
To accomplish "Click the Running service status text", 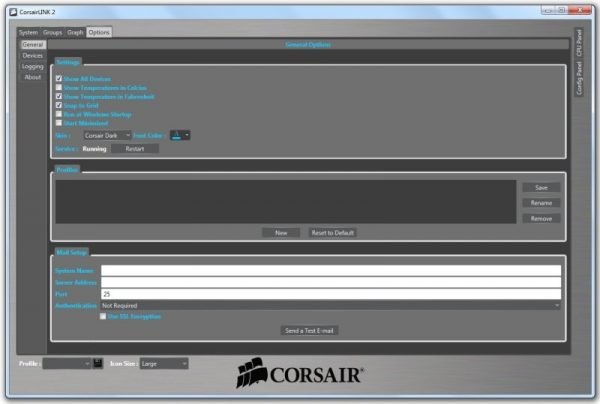I will 95,149.
